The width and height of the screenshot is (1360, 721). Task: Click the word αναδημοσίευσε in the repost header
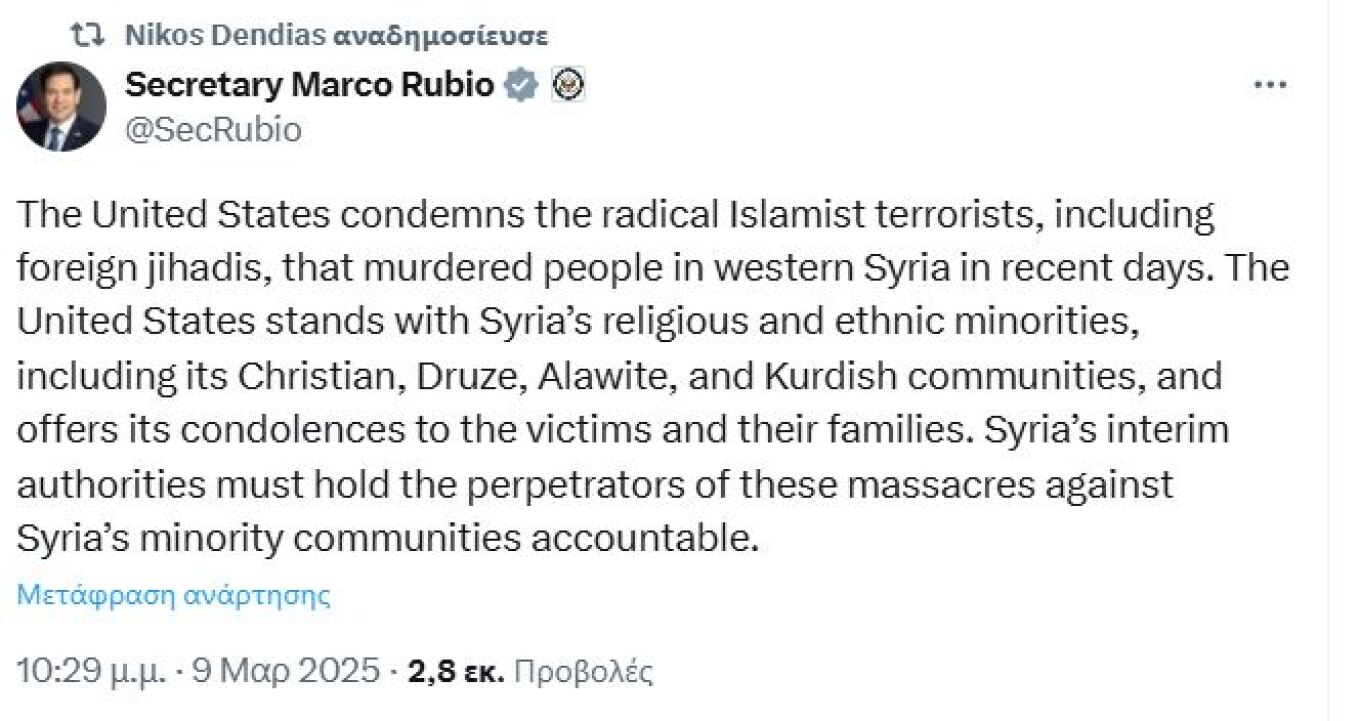coord(440,36)
